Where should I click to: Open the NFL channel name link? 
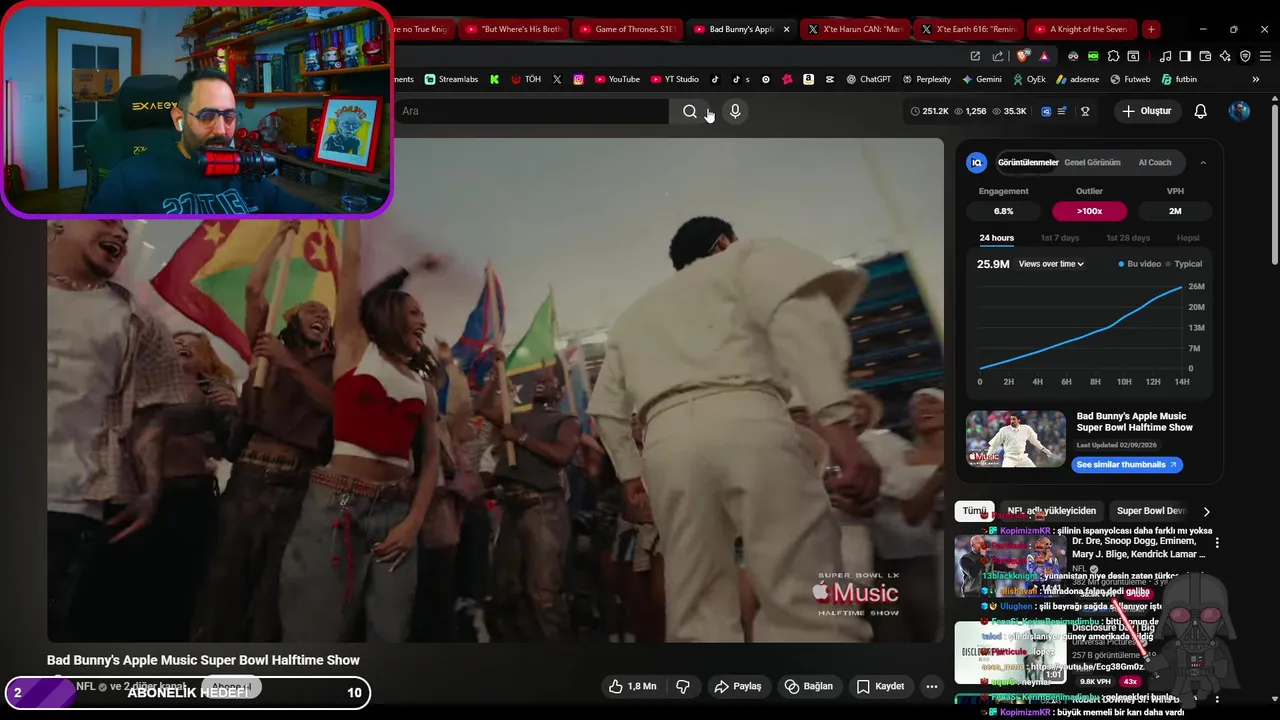(86, 687)
